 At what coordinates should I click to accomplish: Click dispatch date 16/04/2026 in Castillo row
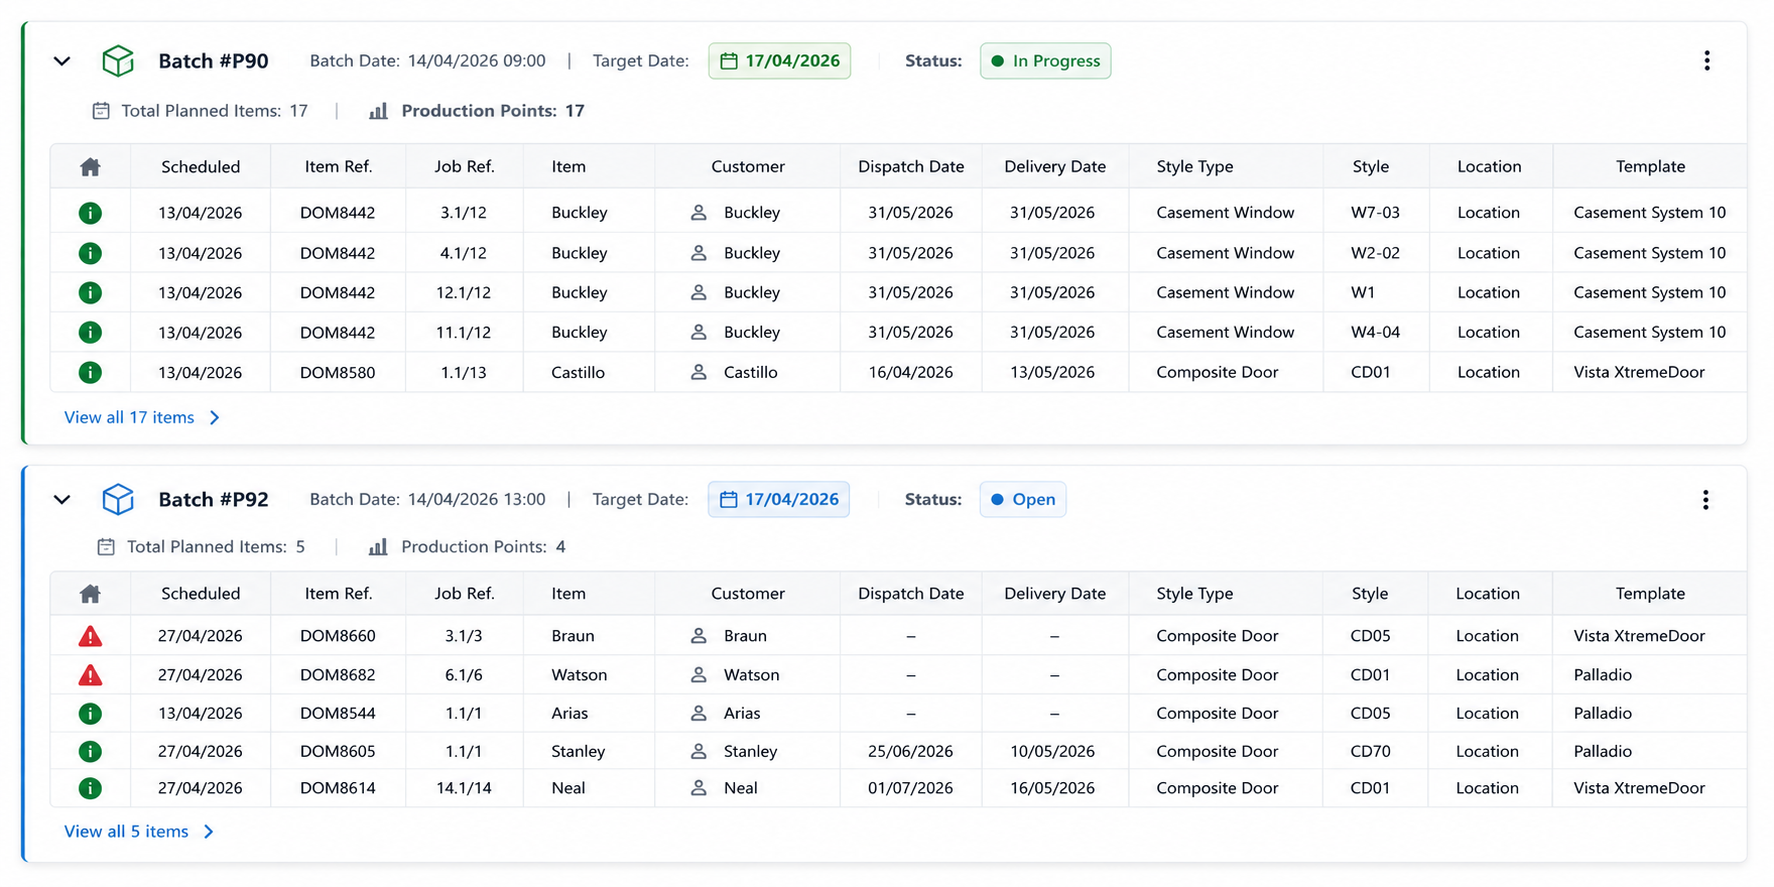[x=911, y=372]
